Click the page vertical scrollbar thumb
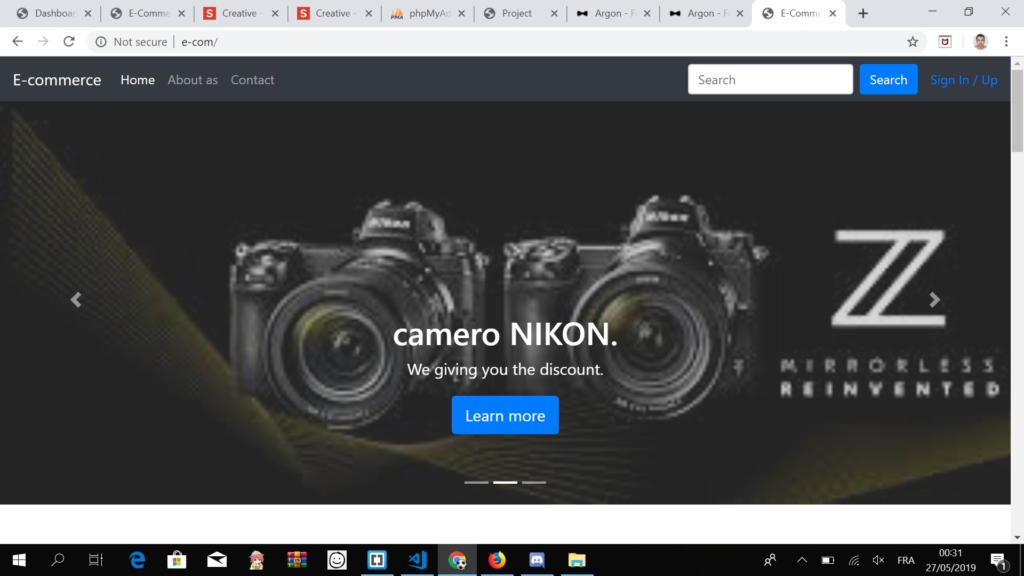The width and height of the screenshot is (1024, 576). [x=1017, y=110]
